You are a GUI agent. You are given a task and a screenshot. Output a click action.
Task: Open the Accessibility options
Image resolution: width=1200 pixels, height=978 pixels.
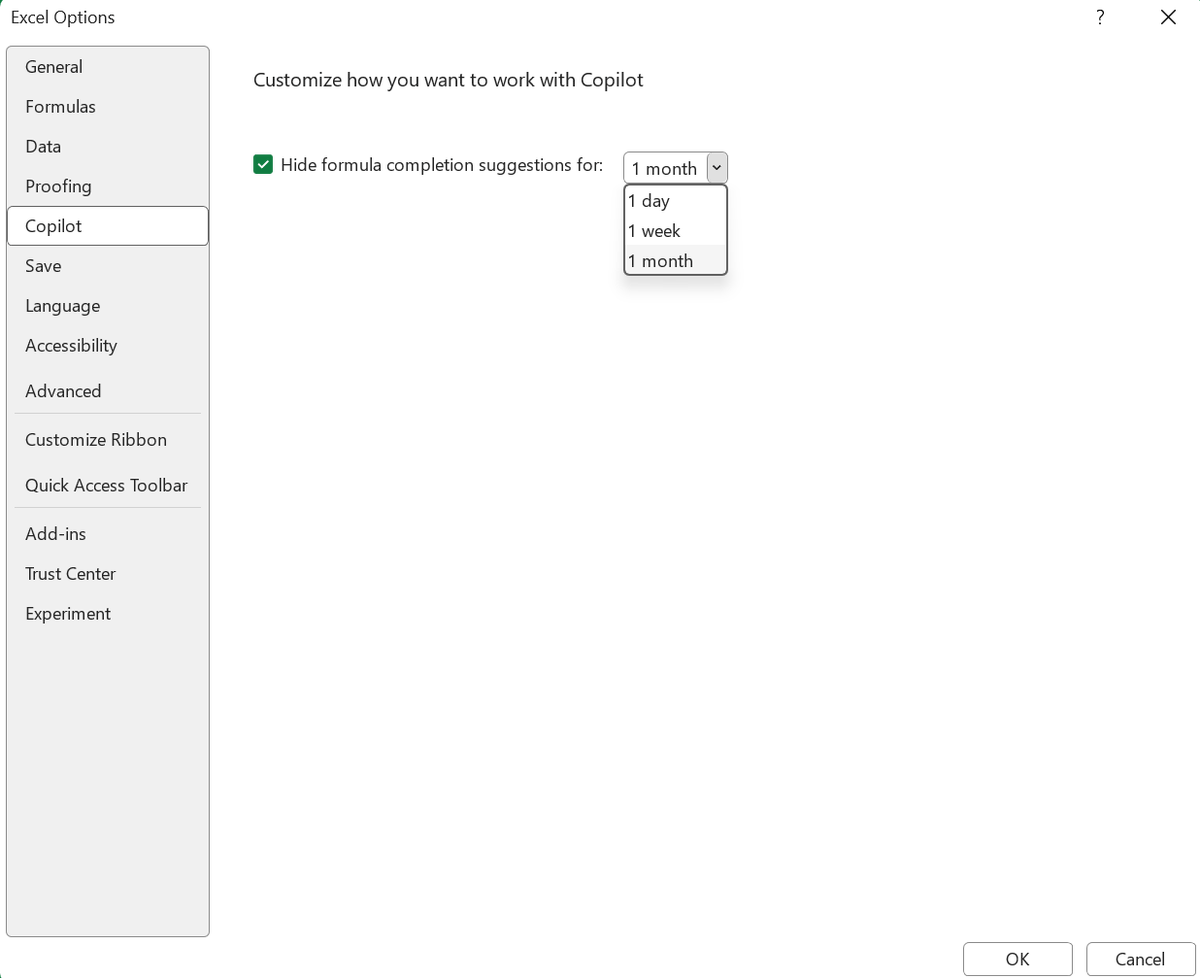(x=107, y=346)
